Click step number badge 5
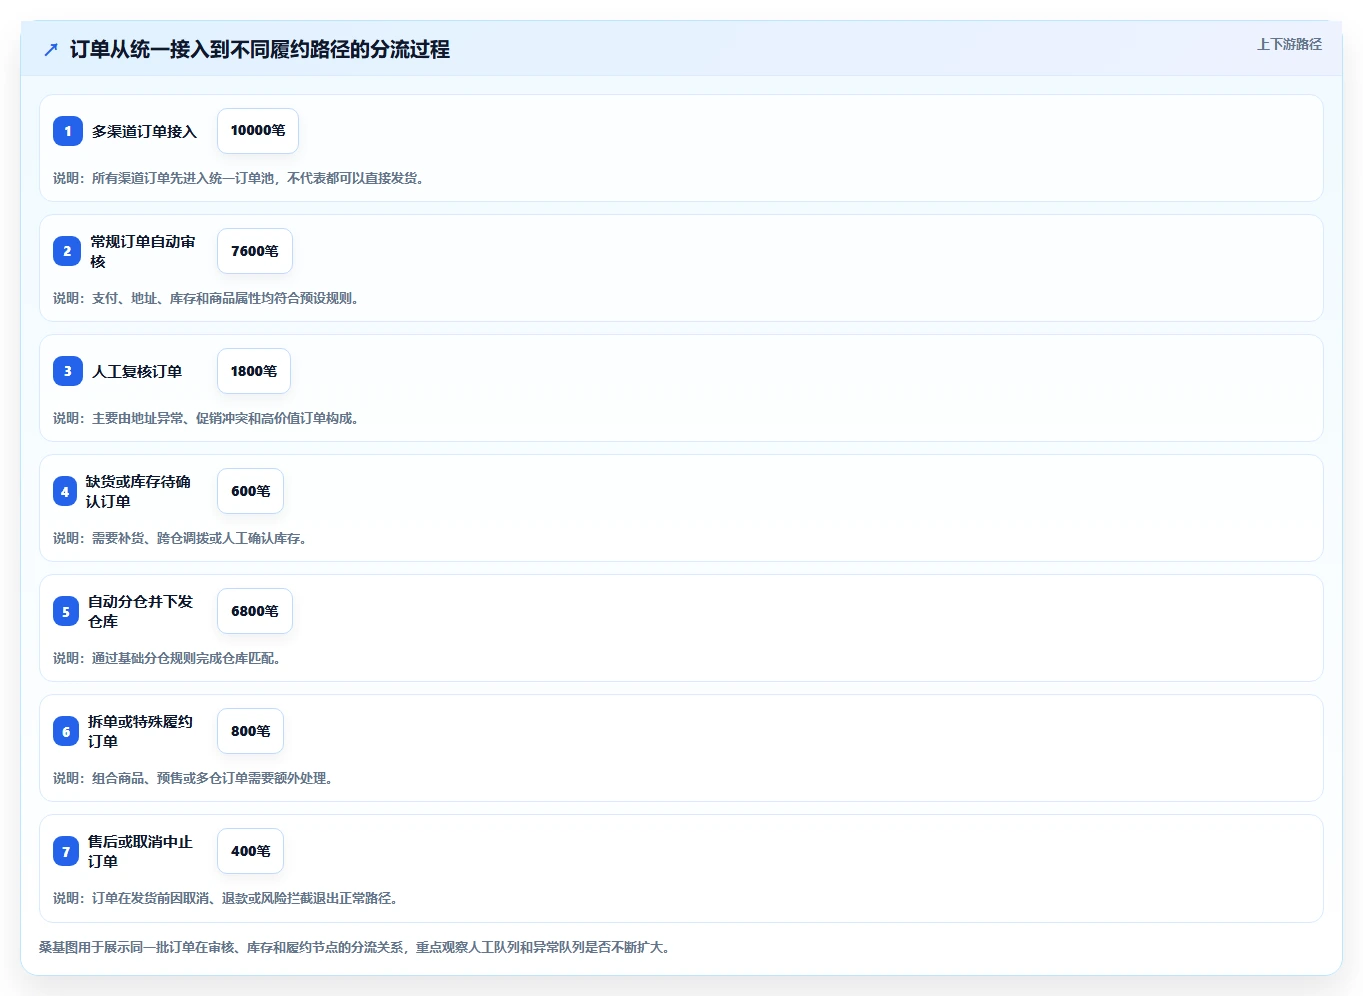Image resolution: width=1363 pixels, height=996 pixels. [66, 611]
